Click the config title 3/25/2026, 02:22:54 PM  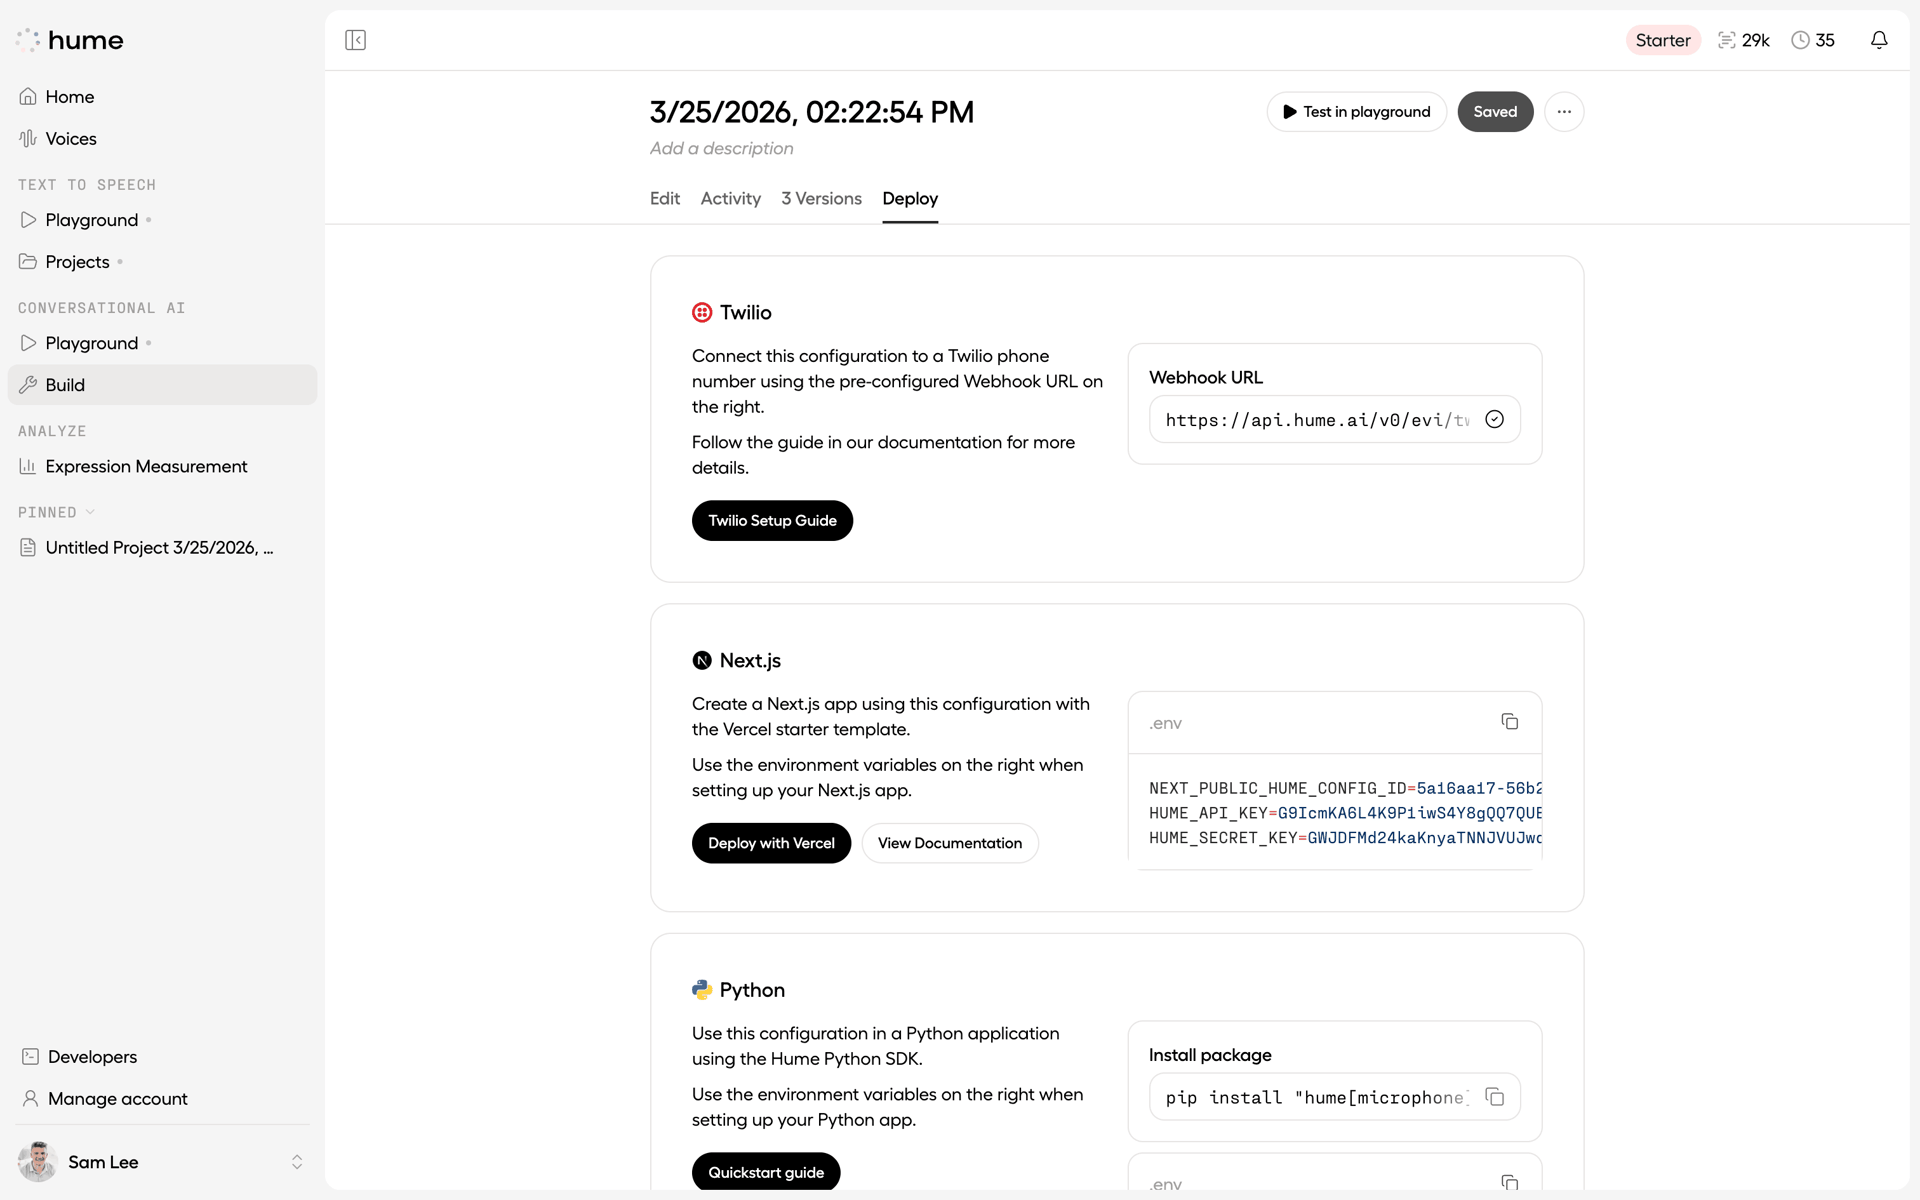click(812, 111)
